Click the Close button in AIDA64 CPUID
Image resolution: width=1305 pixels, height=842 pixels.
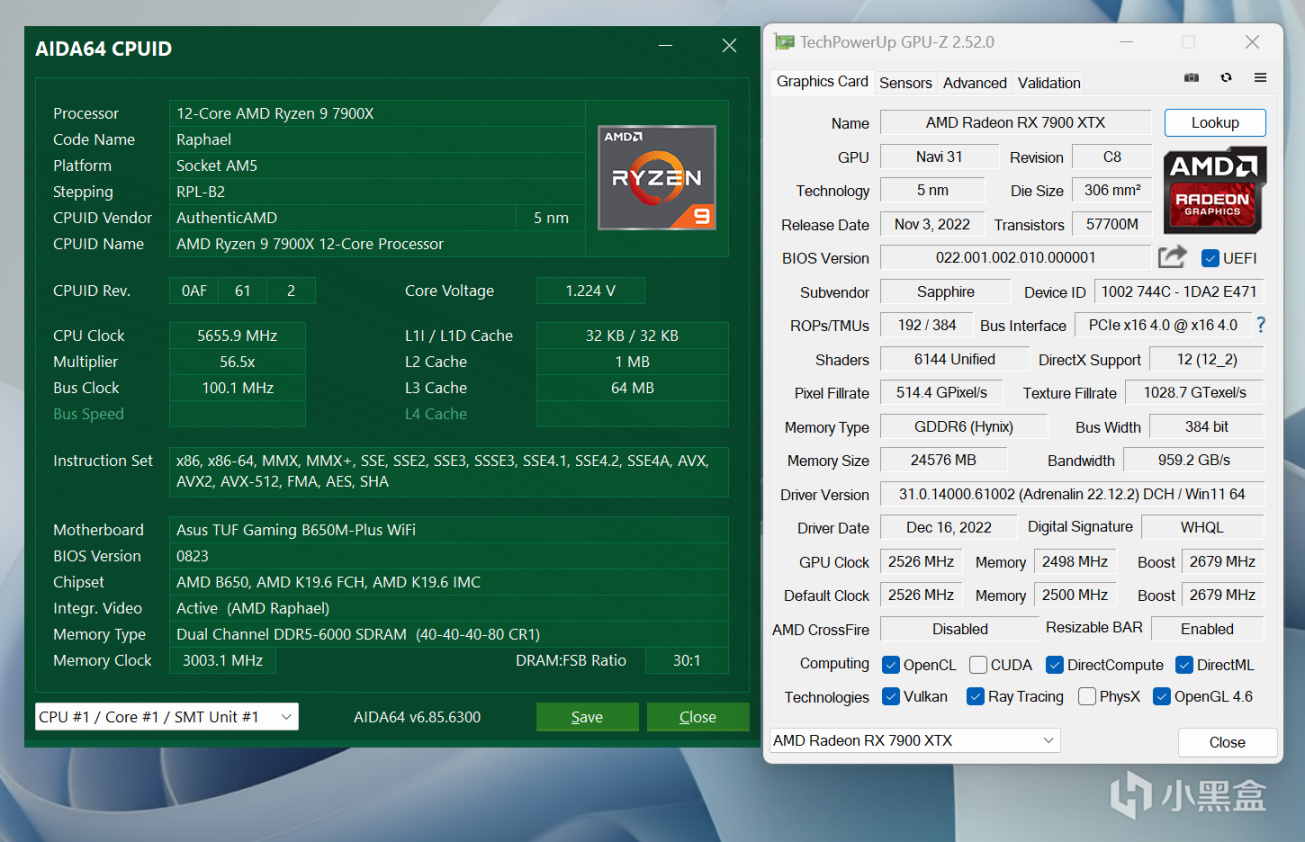pyautogui.click(x=697, y=717)
